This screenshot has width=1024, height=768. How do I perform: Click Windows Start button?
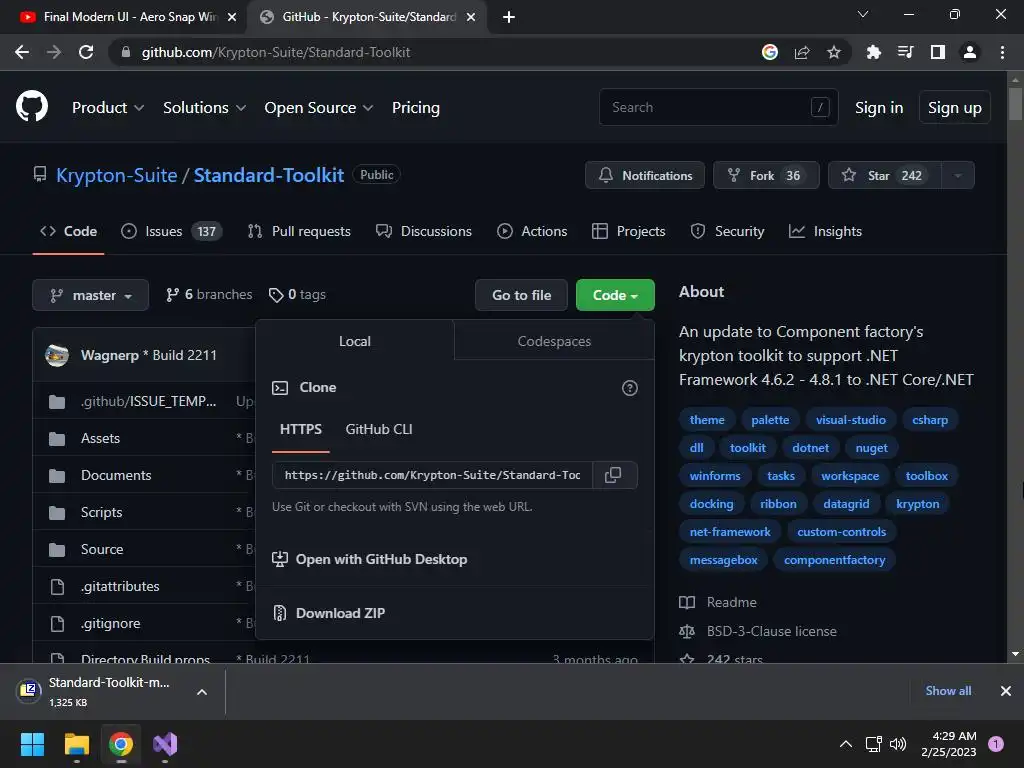32,744
